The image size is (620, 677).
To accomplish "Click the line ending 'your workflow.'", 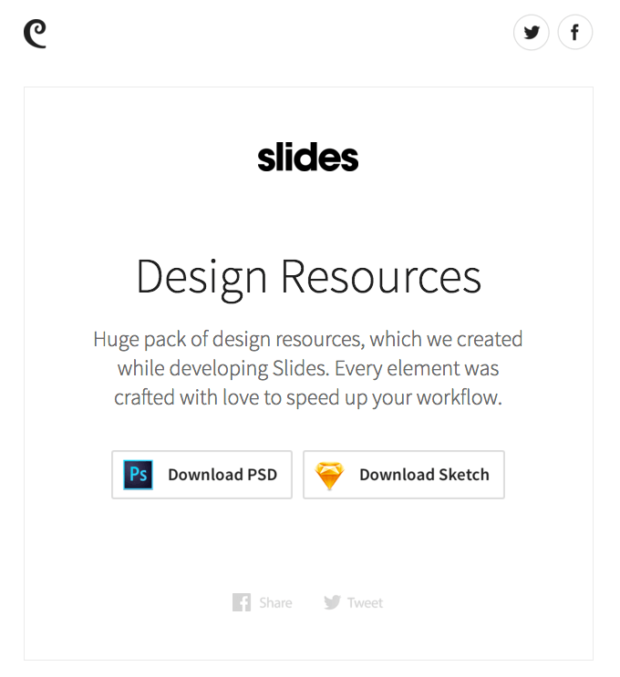I will coord(308,398).
